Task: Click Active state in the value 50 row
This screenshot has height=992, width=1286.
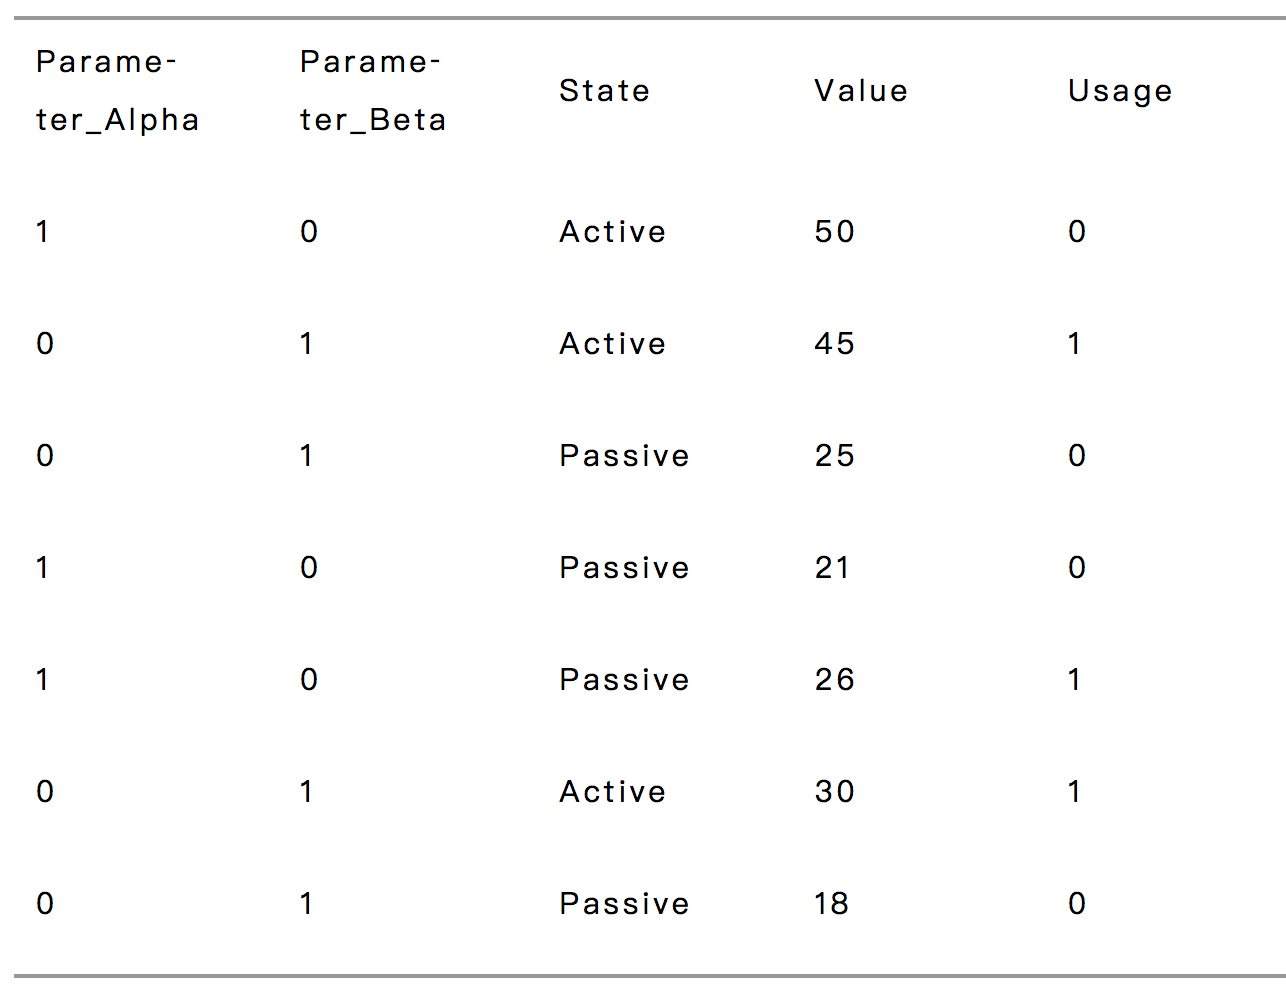Action: tap(612, 232)
